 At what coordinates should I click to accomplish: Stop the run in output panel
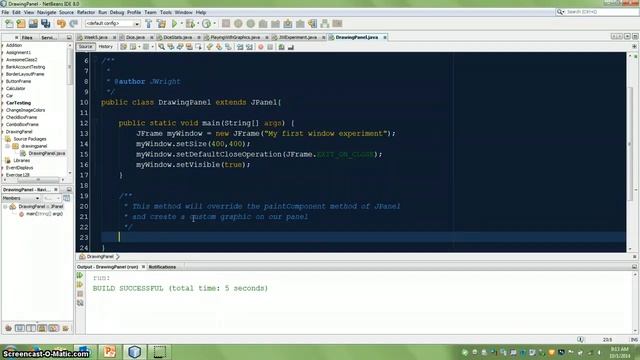point(80,294)
